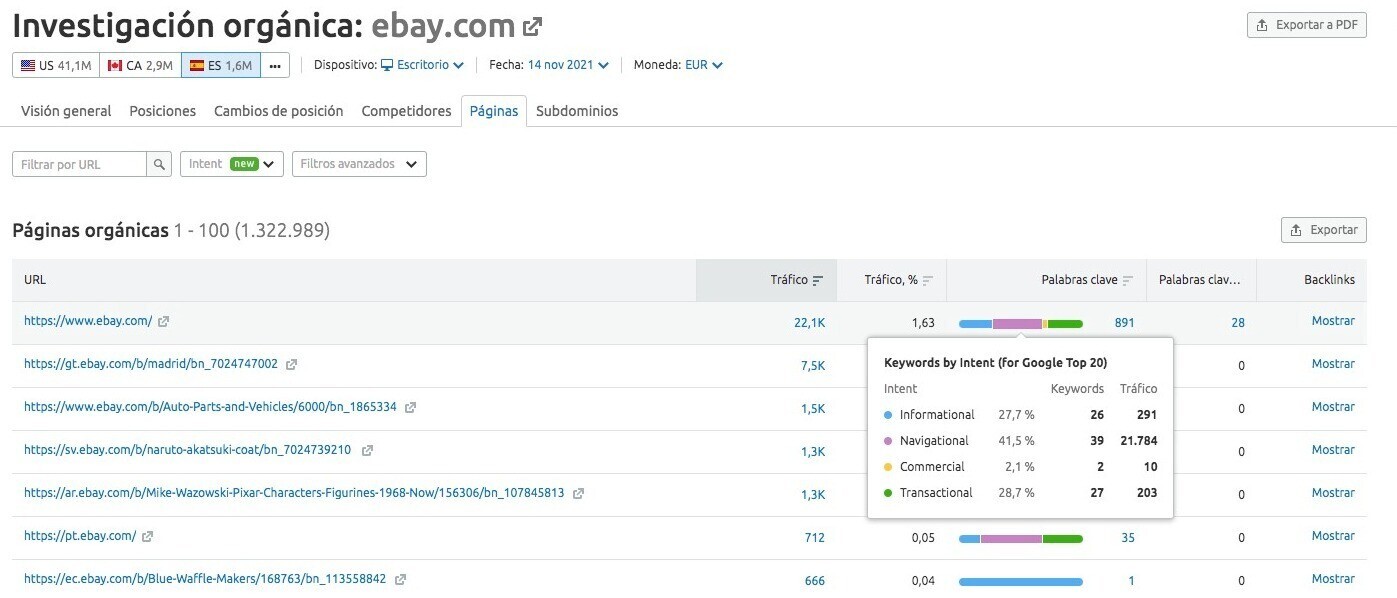Click Mostrar backlinks for first row
This screenshot has height=598, width=1397.
(1333, 321)
